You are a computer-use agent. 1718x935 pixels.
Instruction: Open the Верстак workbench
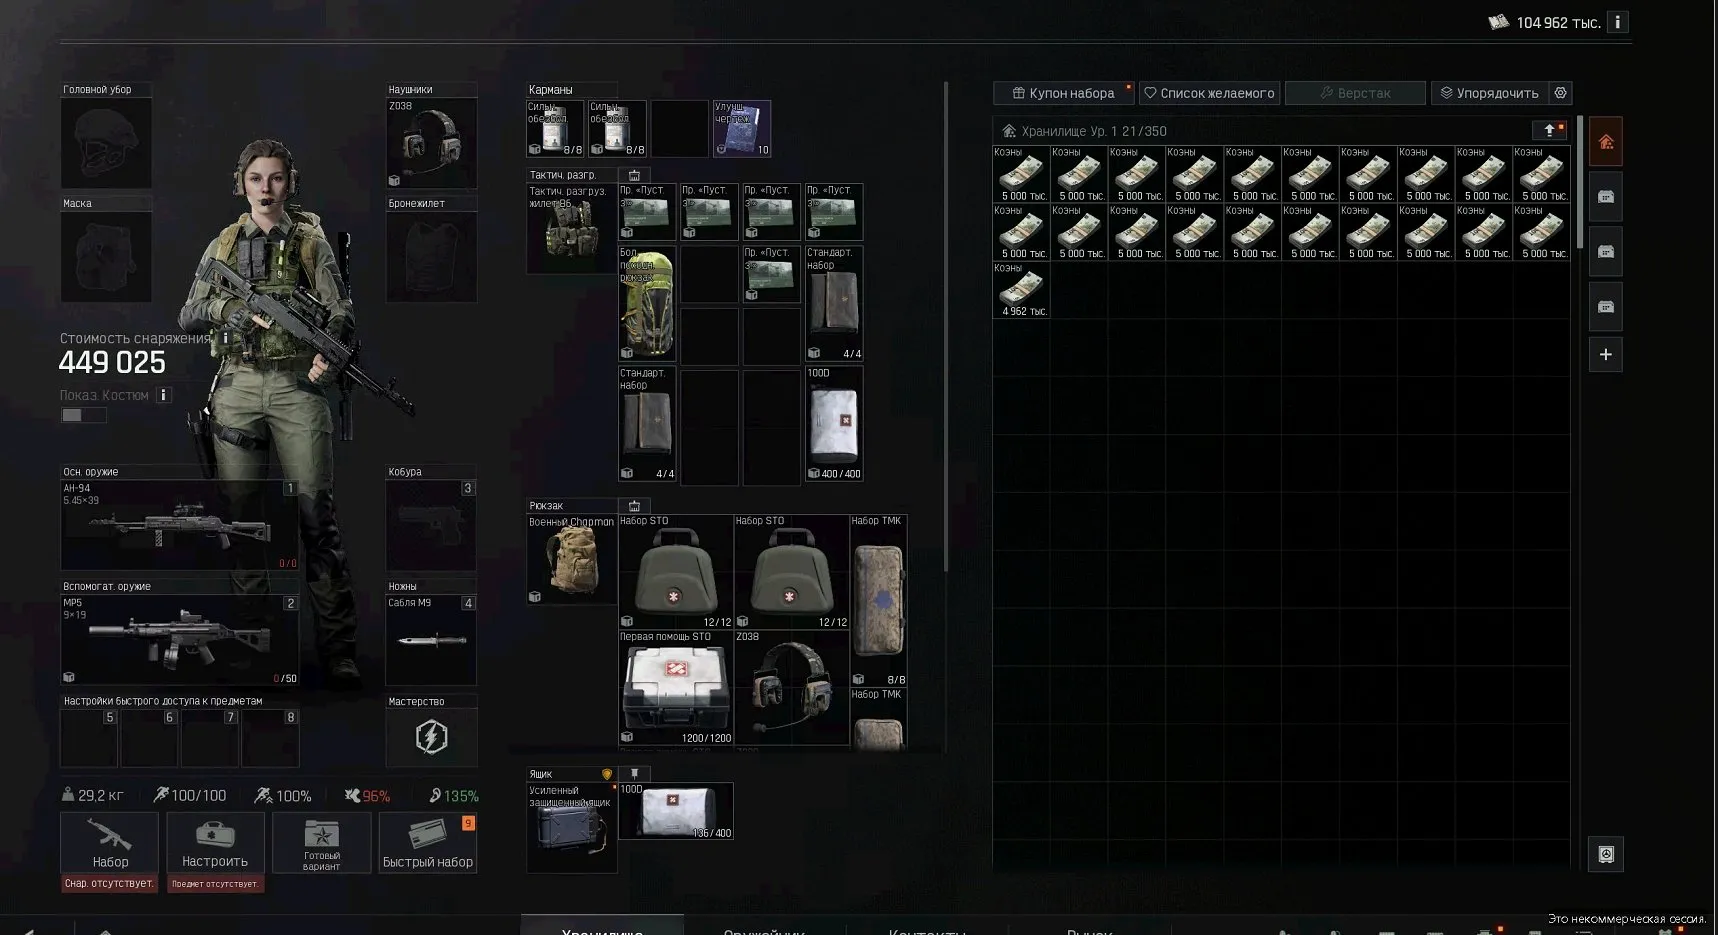click(x=1355, y=93)
